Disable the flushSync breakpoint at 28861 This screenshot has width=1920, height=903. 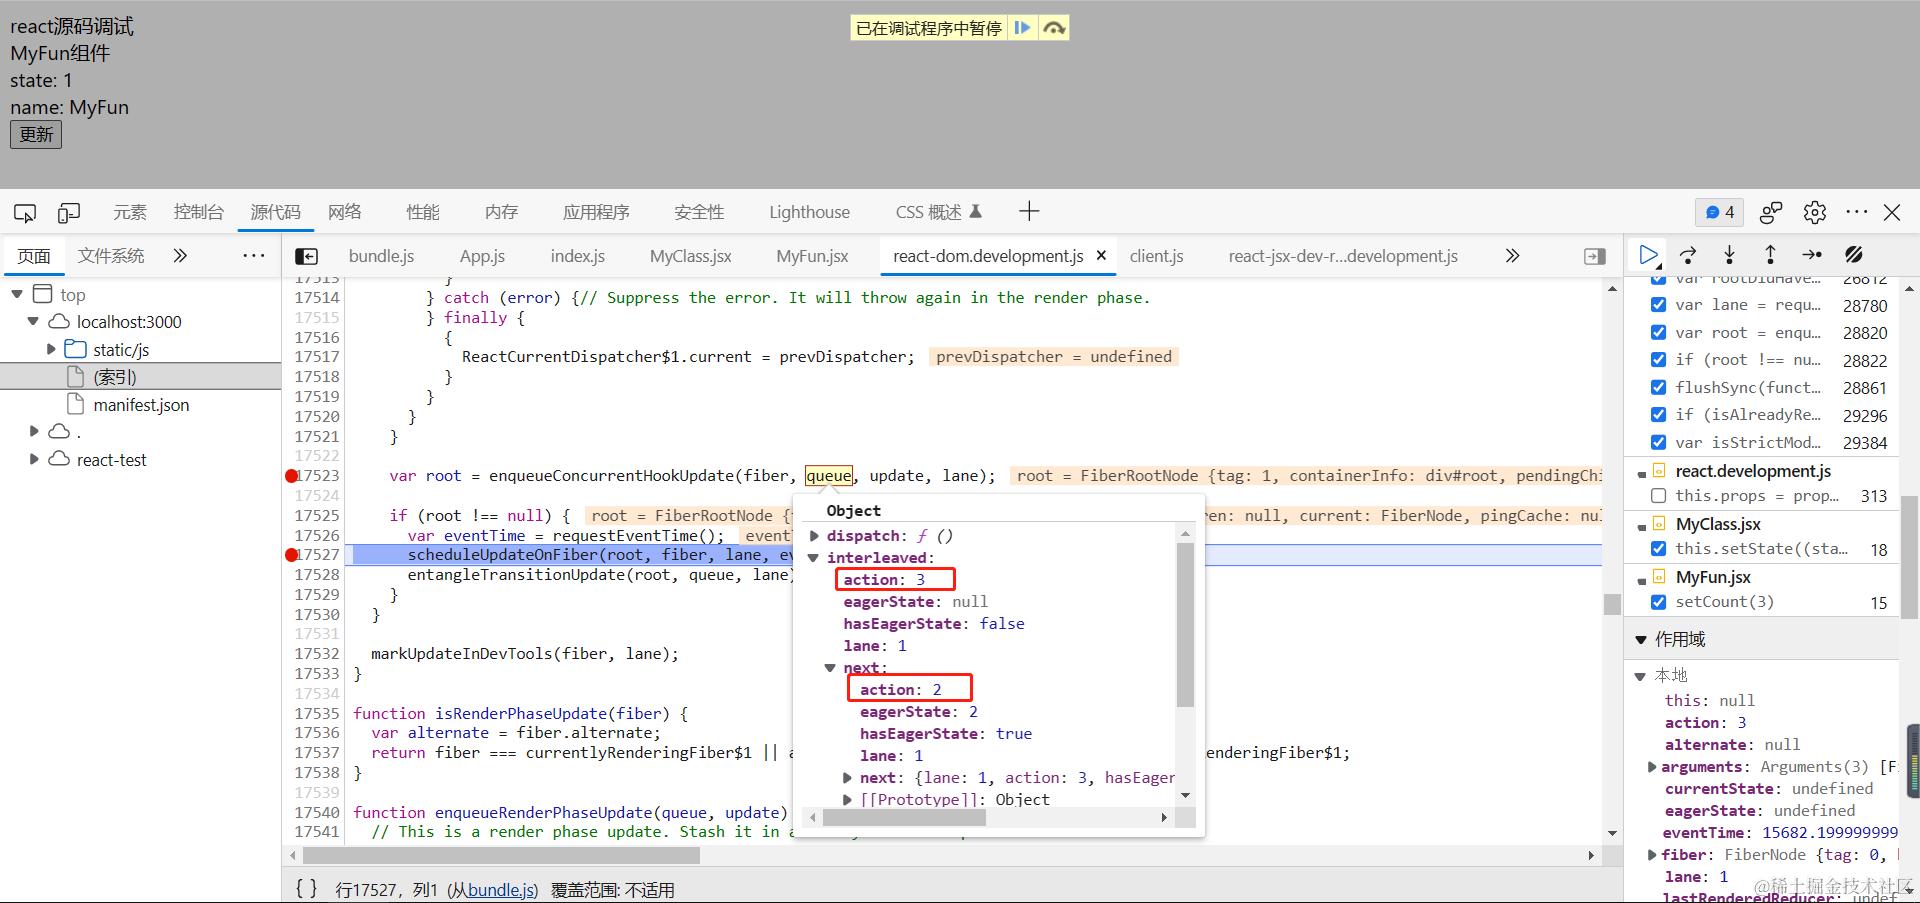(1659, 387)
